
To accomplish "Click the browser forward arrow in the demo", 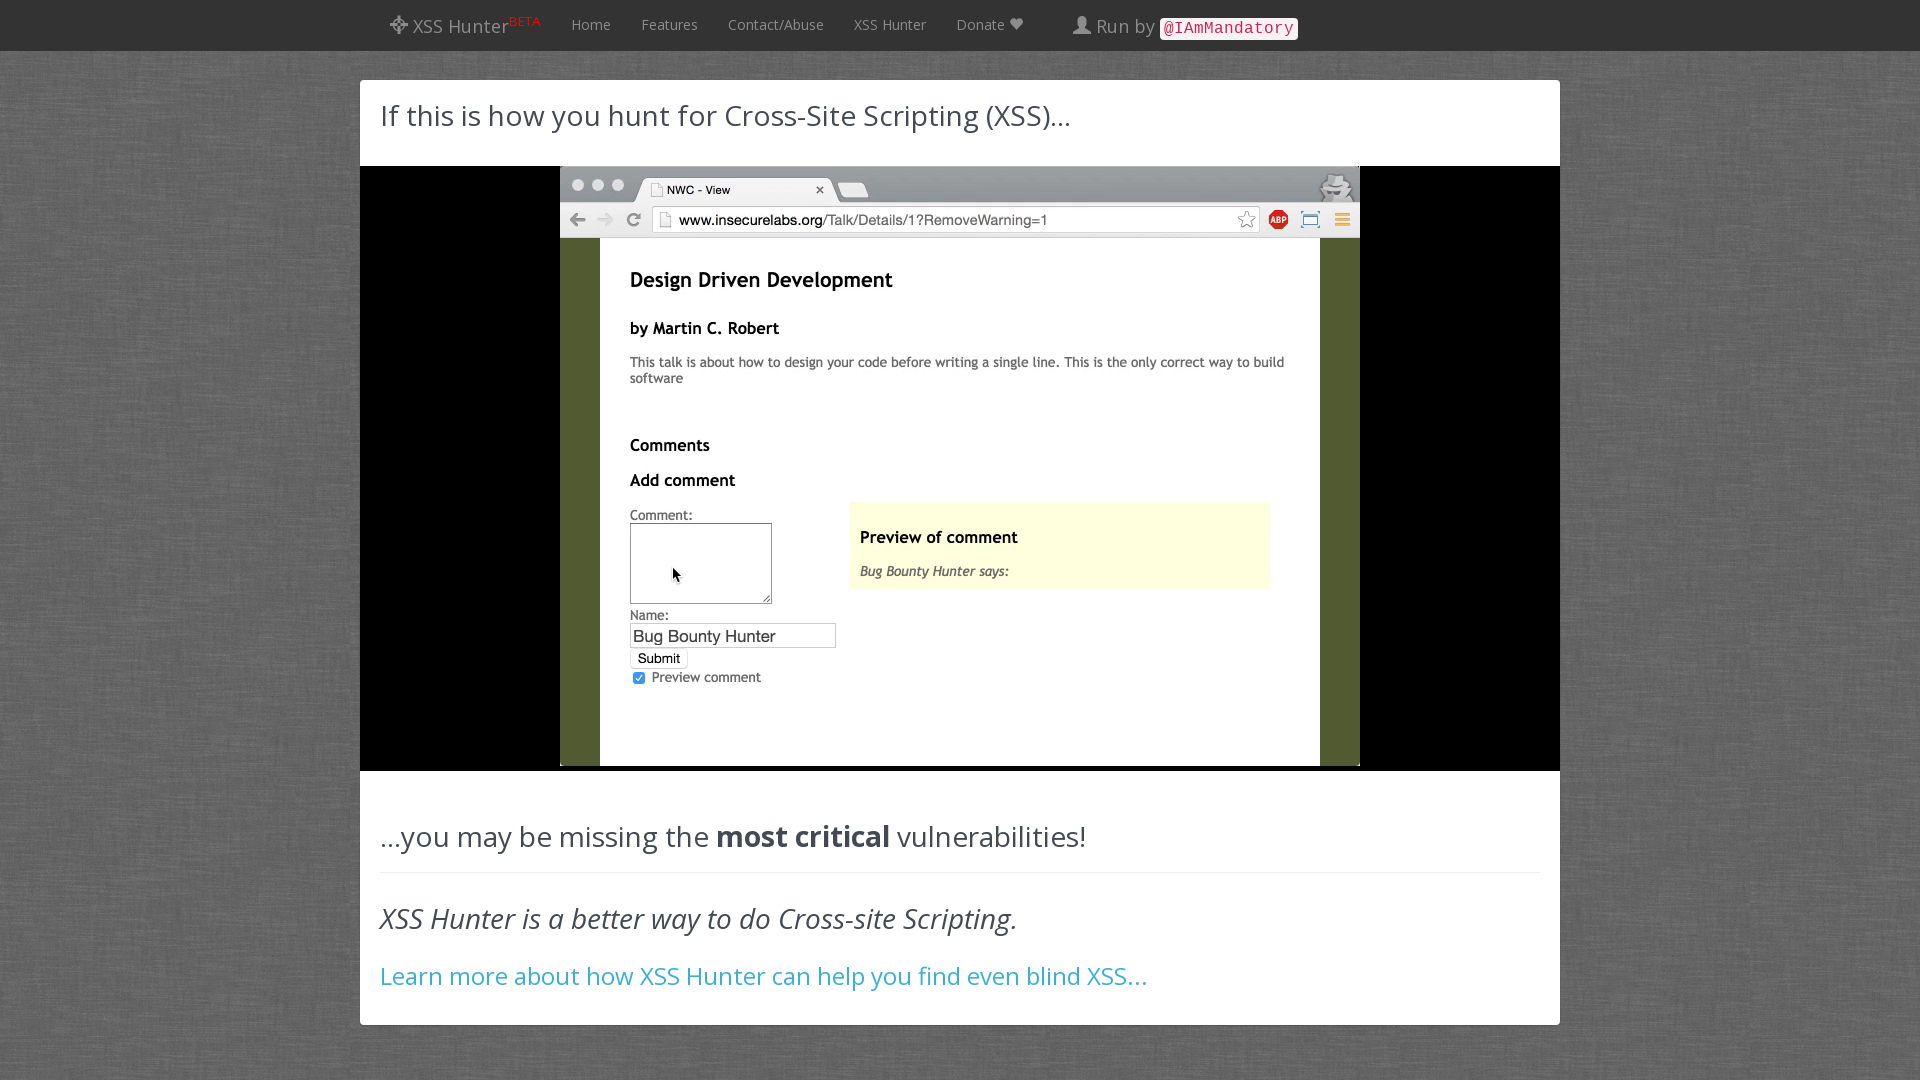I will point(606,220).
